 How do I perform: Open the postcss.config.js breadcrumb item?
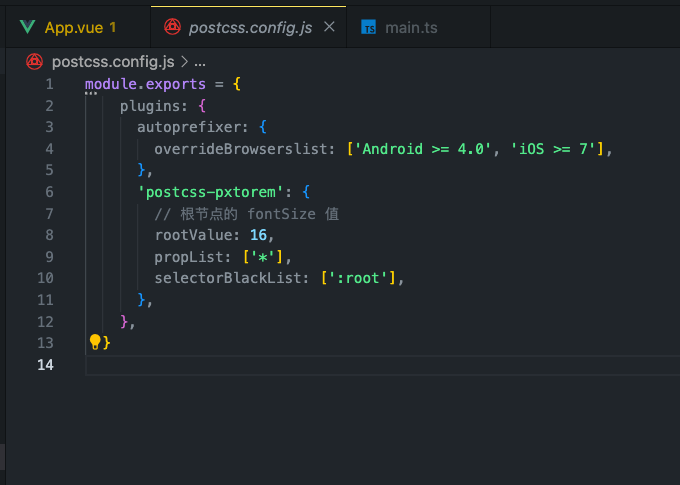[x=113, y=62]
